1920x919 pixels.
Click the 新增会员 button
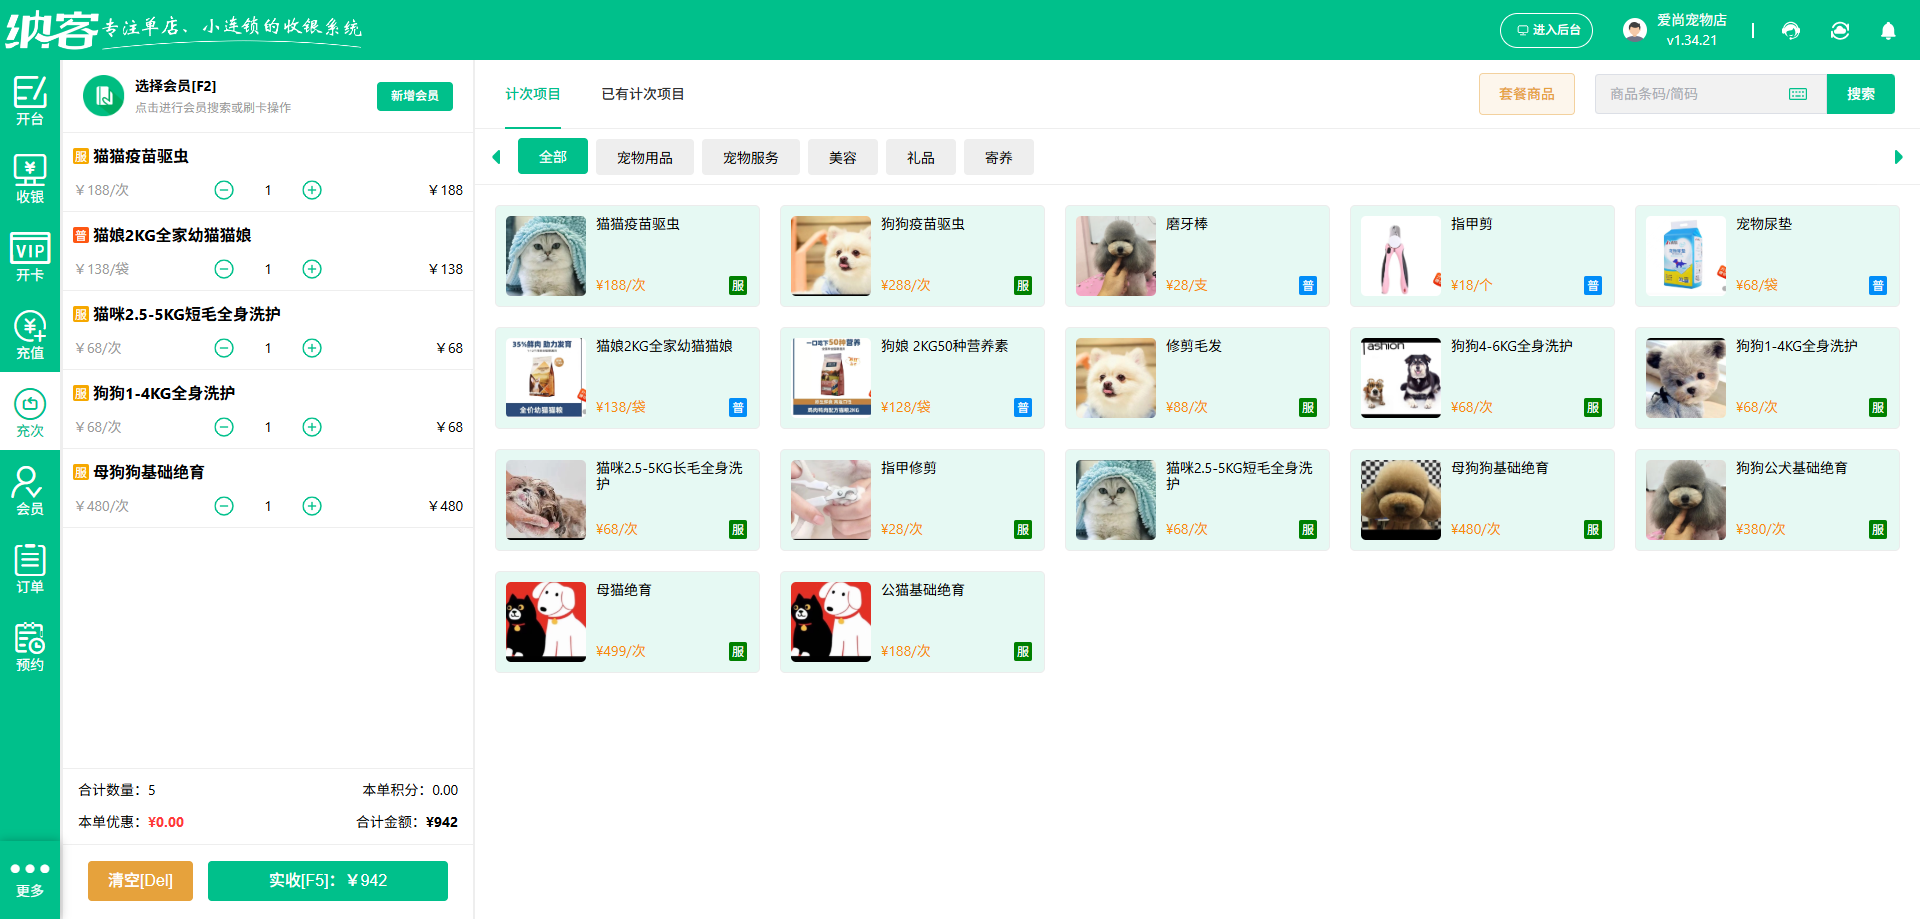[x=414, y=96]
